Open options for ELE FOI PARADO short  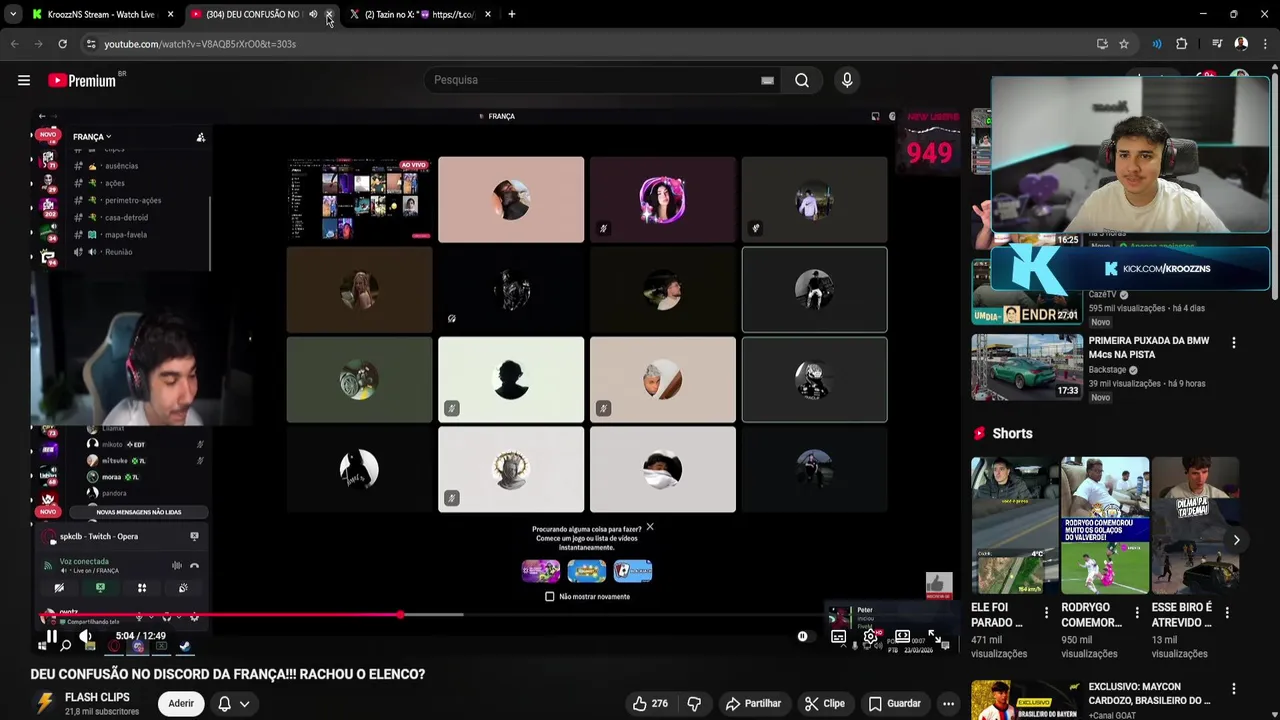pyautogui.click(x=1047, y=612)
